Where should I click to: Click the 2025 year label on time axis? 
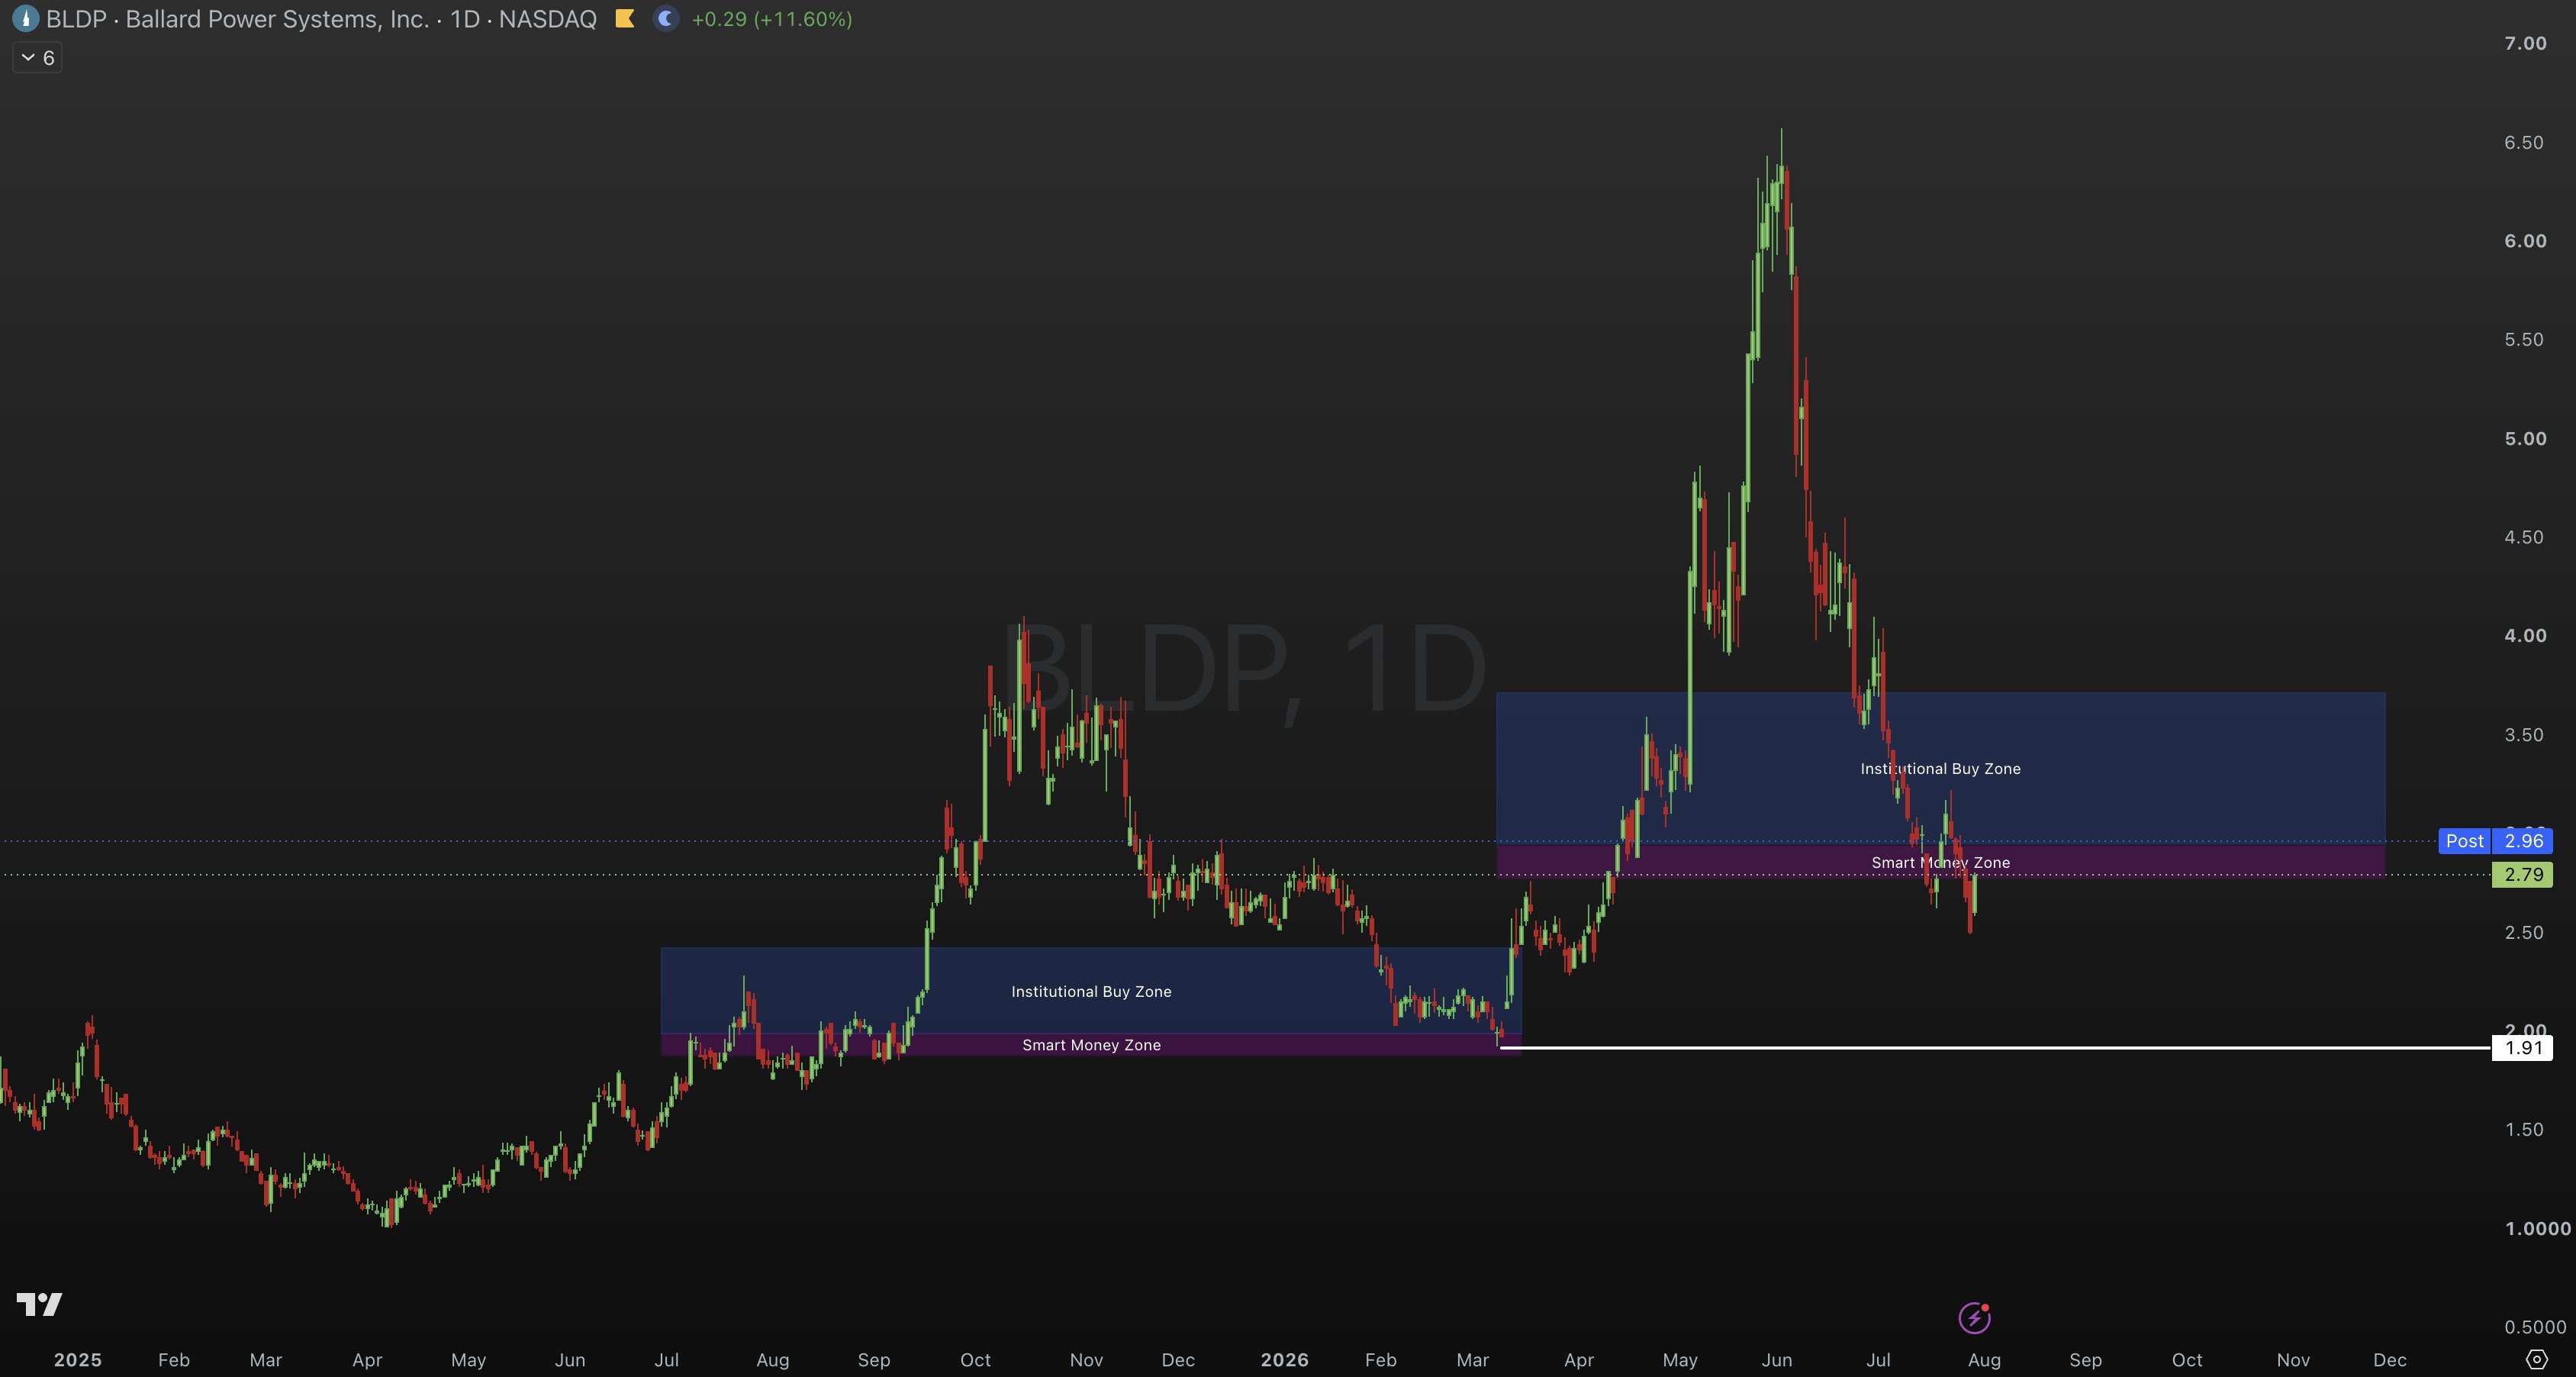pyautogui.click(x=77, y=1360)
